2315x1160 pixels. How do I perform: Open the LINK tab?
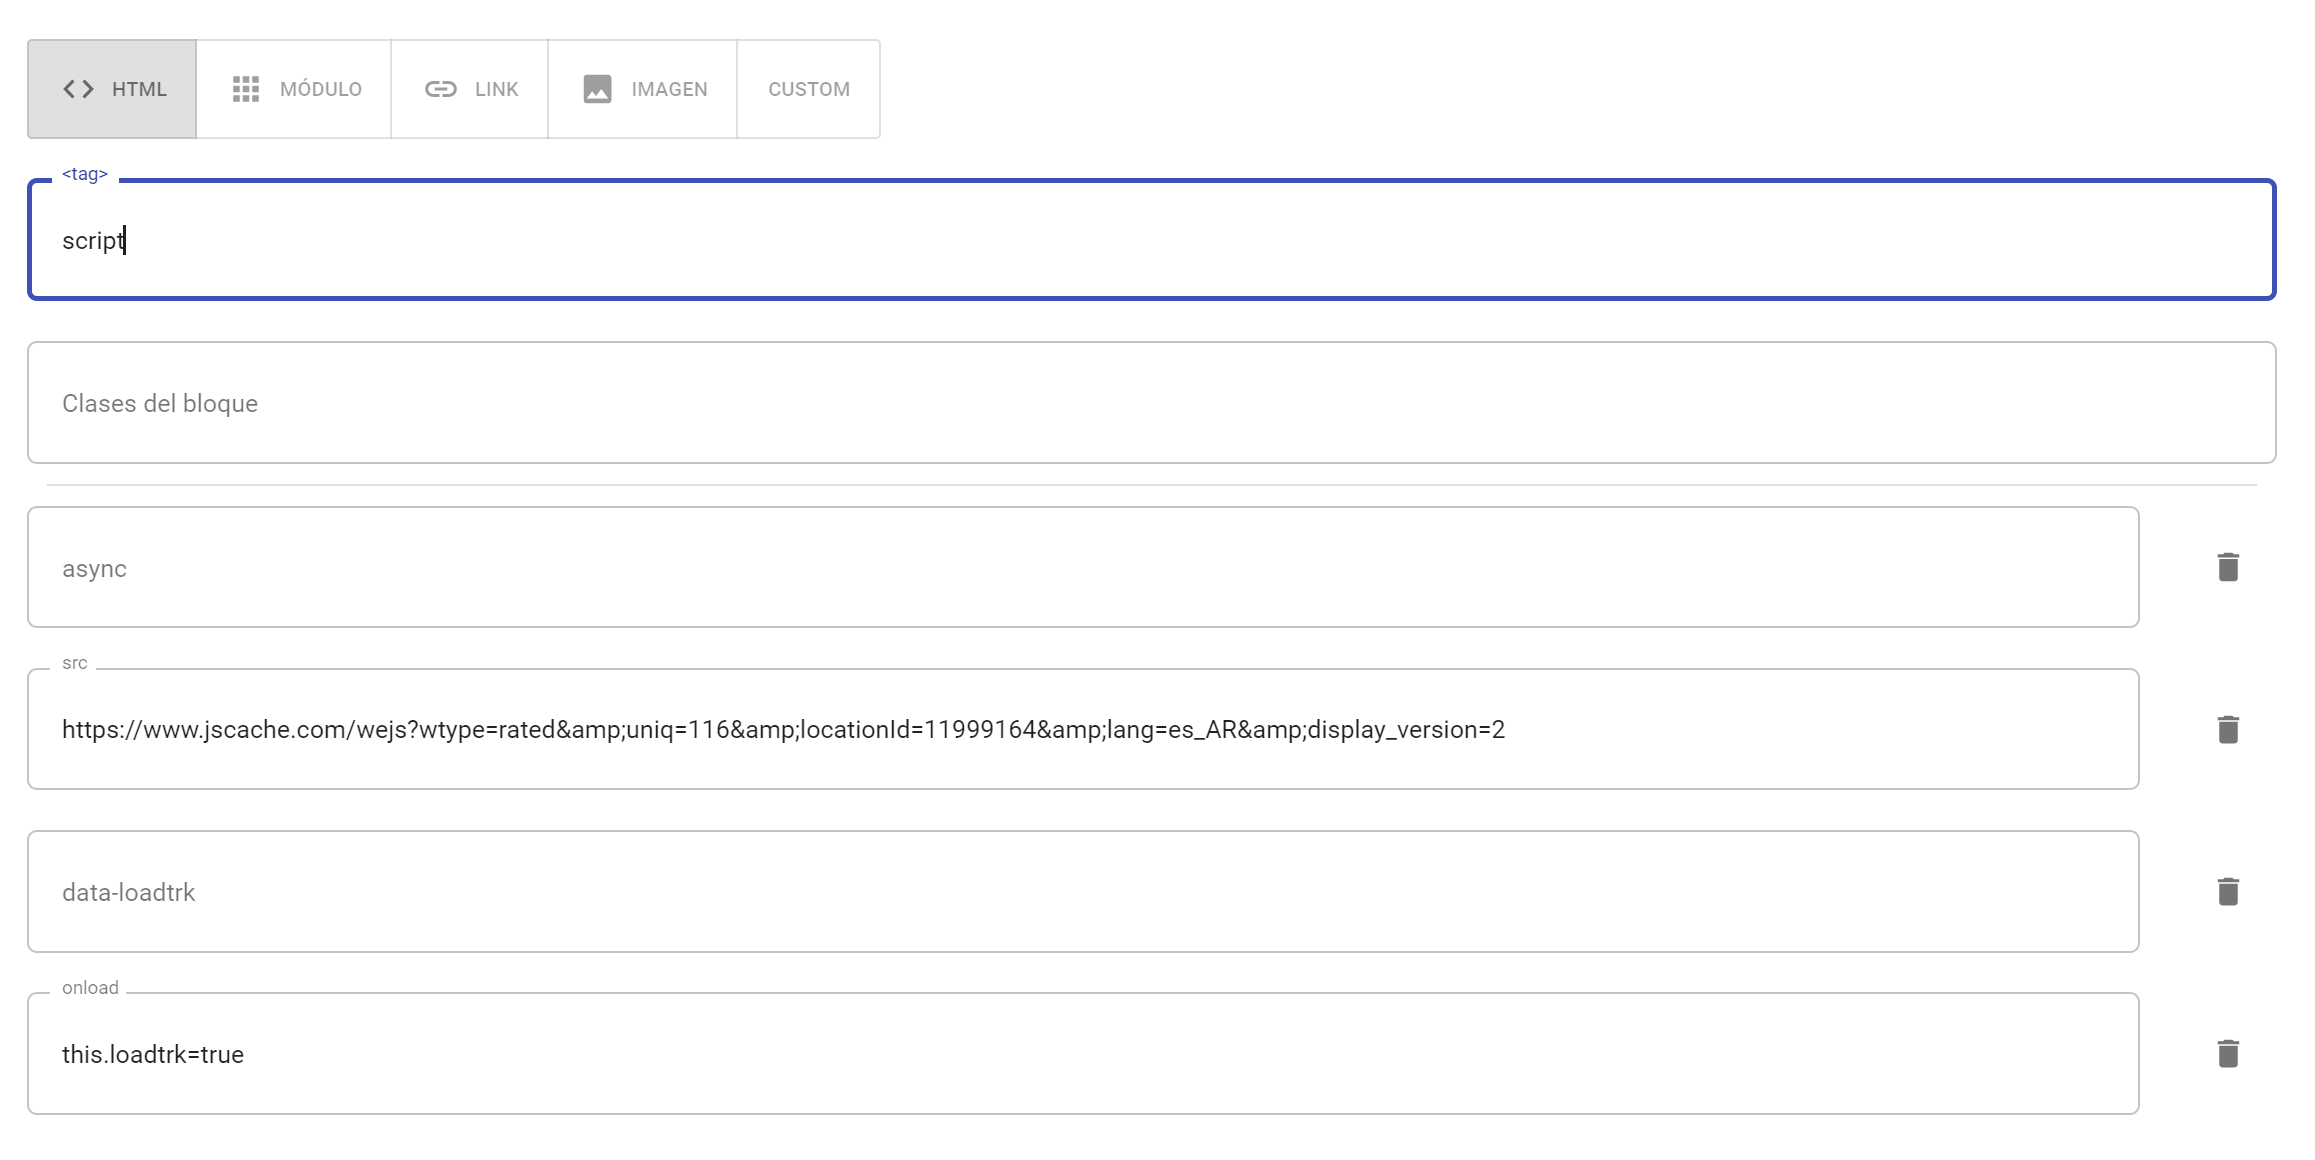click(x=496, y=89)
